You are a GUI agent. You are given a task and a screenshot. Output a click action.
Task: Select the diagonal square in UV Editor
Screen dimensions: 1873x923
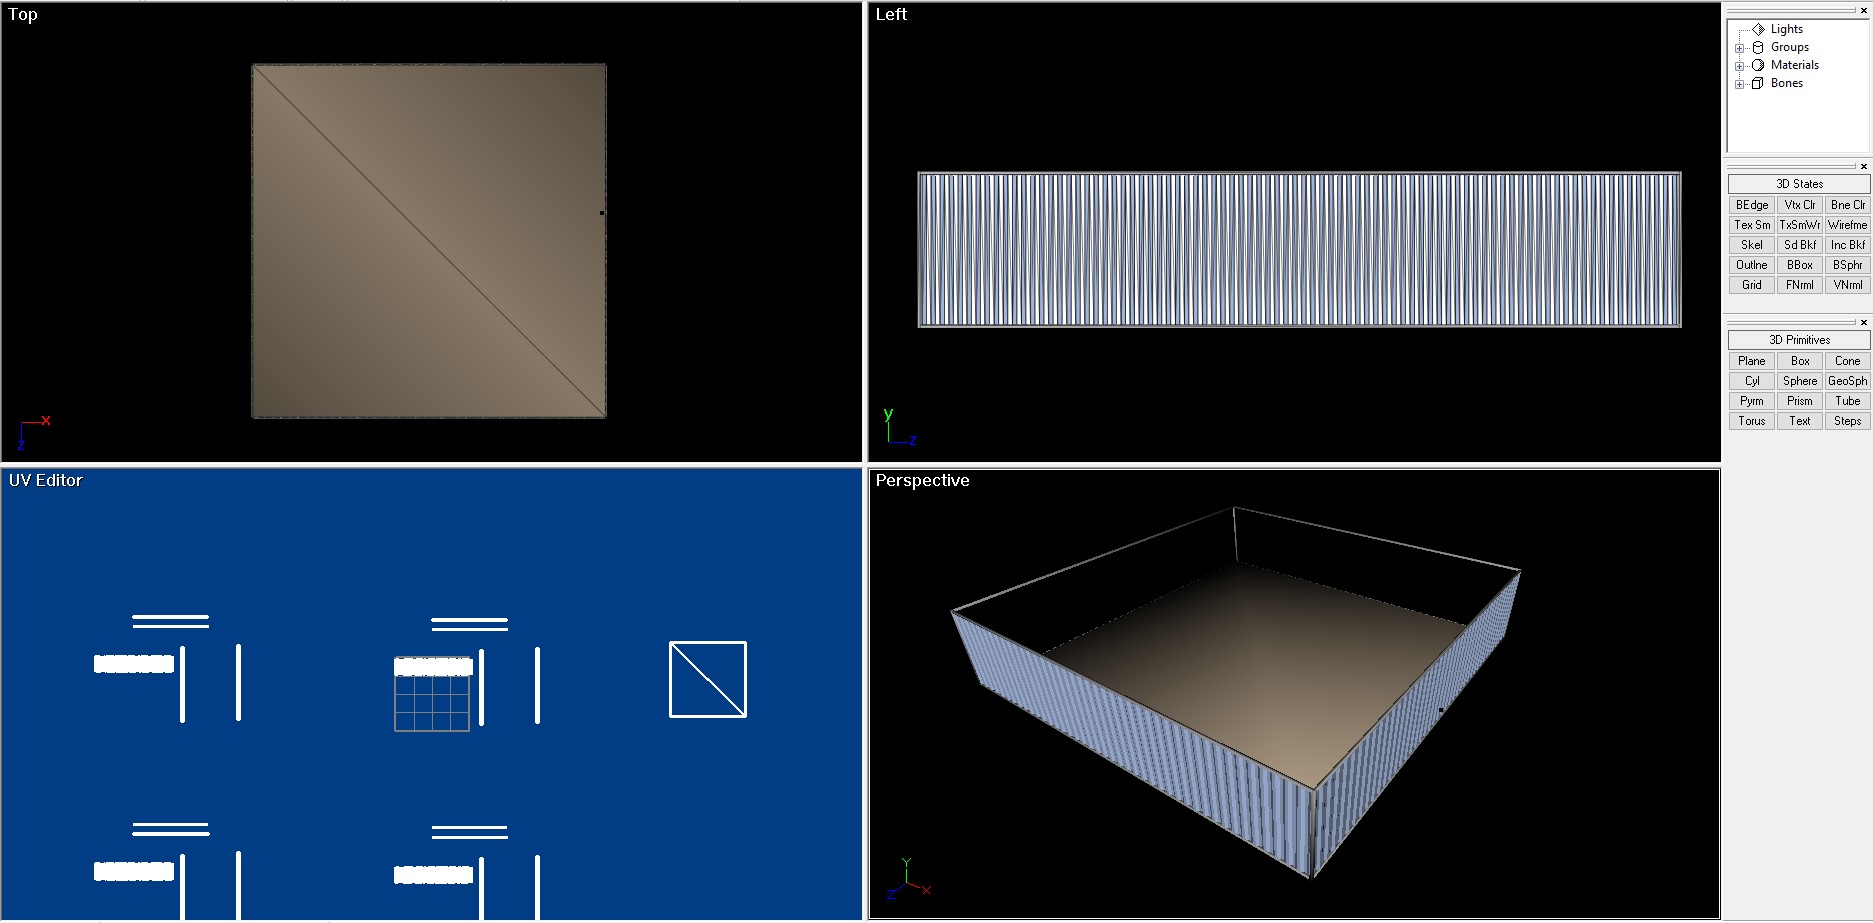(708, 679)
